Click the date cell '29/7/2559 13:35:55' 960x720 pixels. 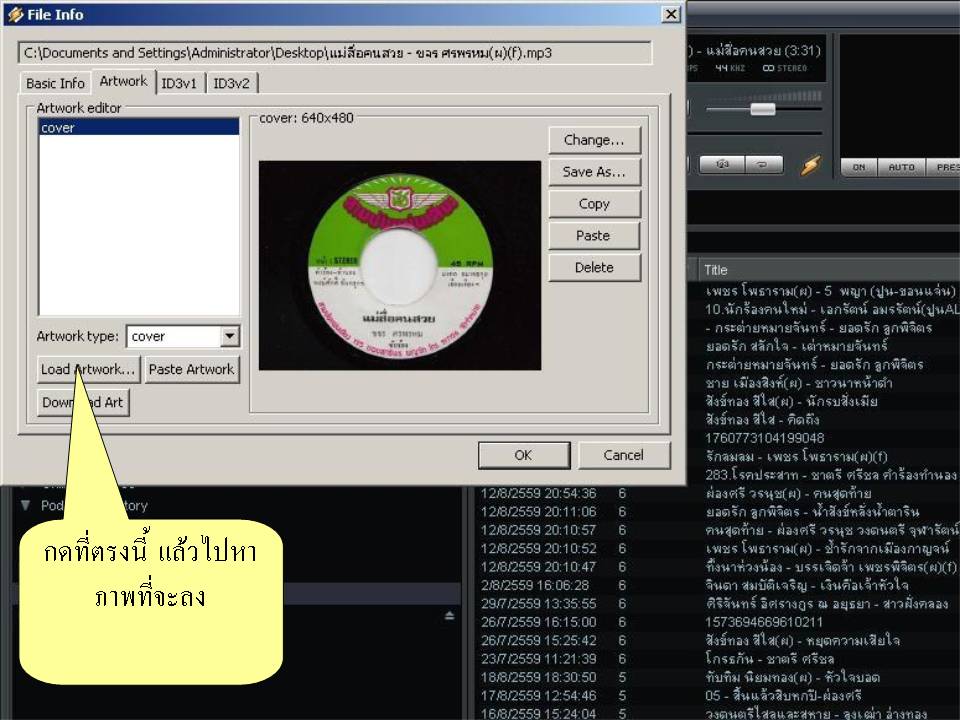pyautogui.click(x=538, y=603)
